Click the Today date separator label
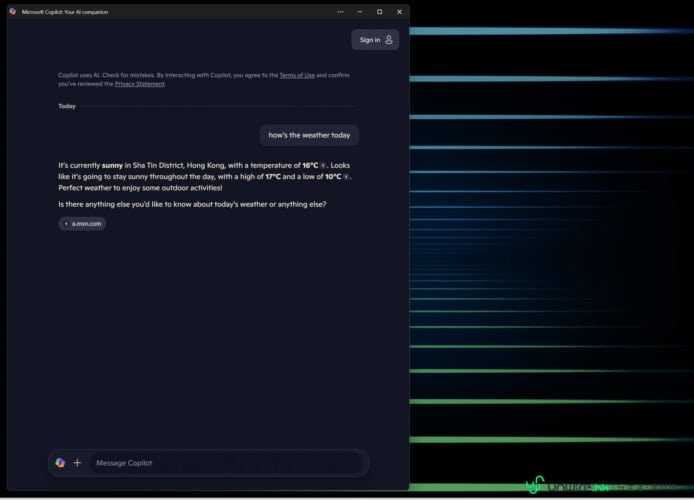The height and width of the screenshot is (500, 694). pyautogui.click(x=67, y=106)
